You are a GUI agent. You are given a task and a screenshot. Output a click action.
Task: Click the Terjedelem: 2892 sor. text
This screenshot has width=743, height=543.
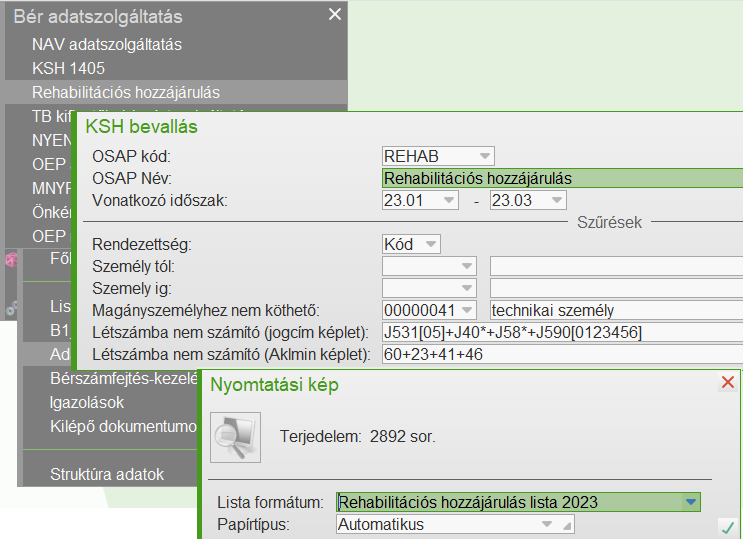(357, 436)
